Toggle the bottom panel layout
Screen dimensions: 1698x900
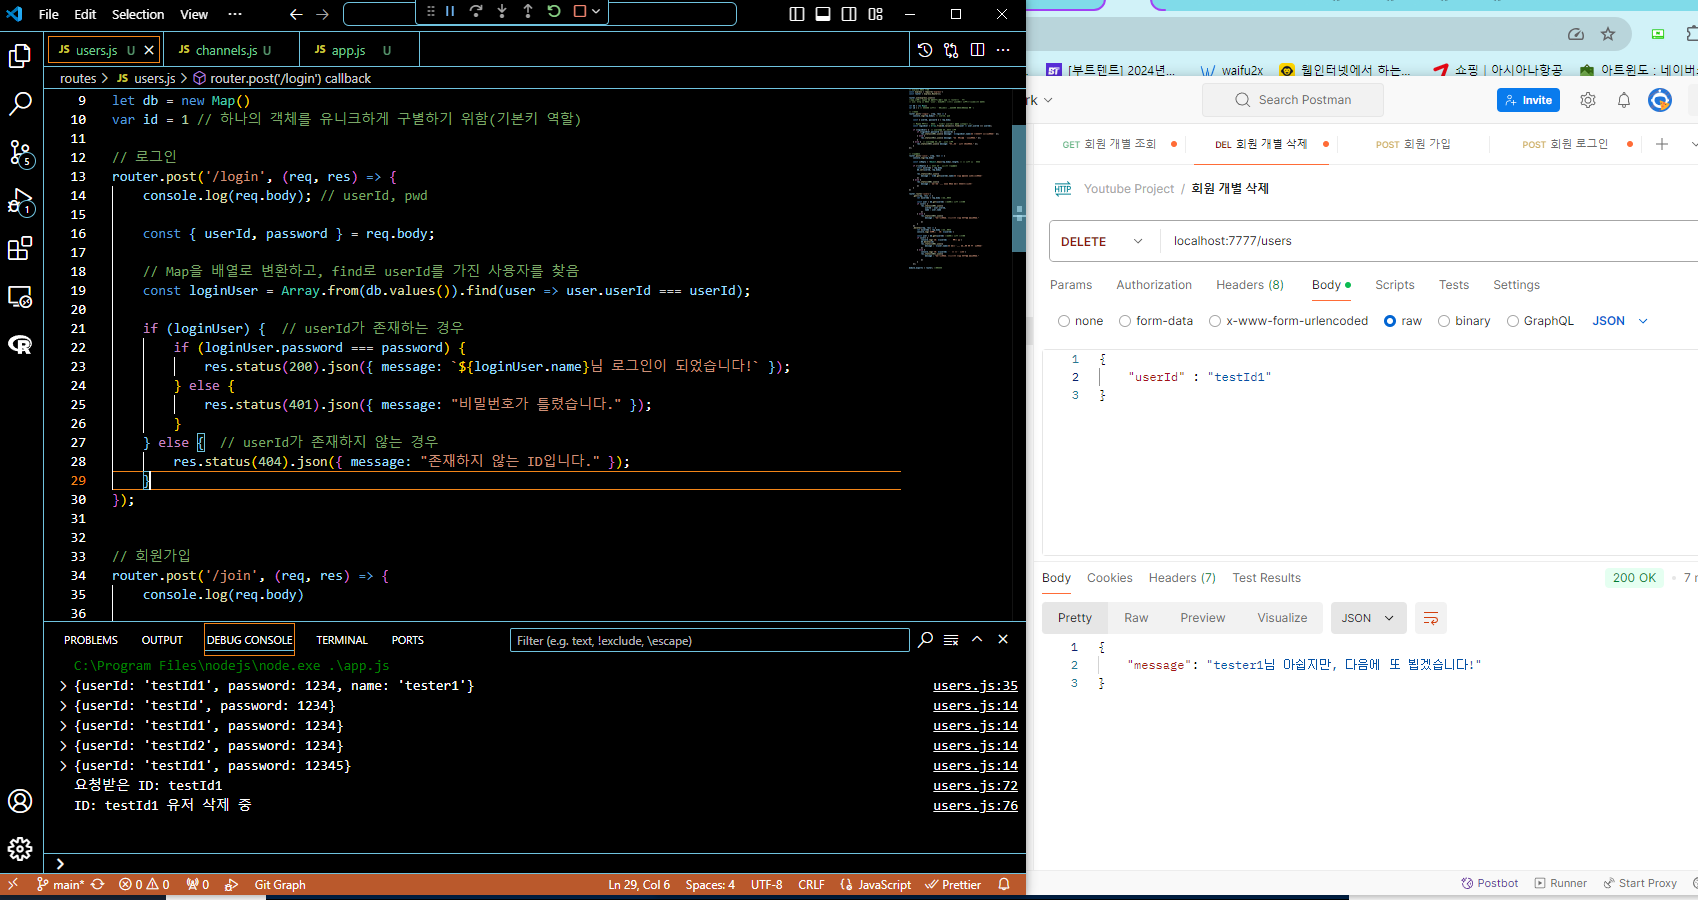pyautogui.click(x=823, y=14)
